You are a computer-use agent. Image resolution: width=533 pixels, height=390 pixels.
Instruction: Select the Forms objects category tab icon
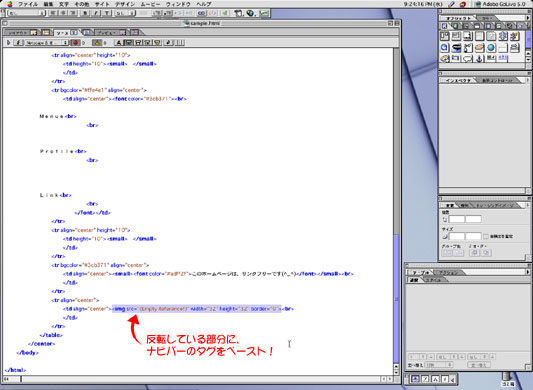point(466,26)
